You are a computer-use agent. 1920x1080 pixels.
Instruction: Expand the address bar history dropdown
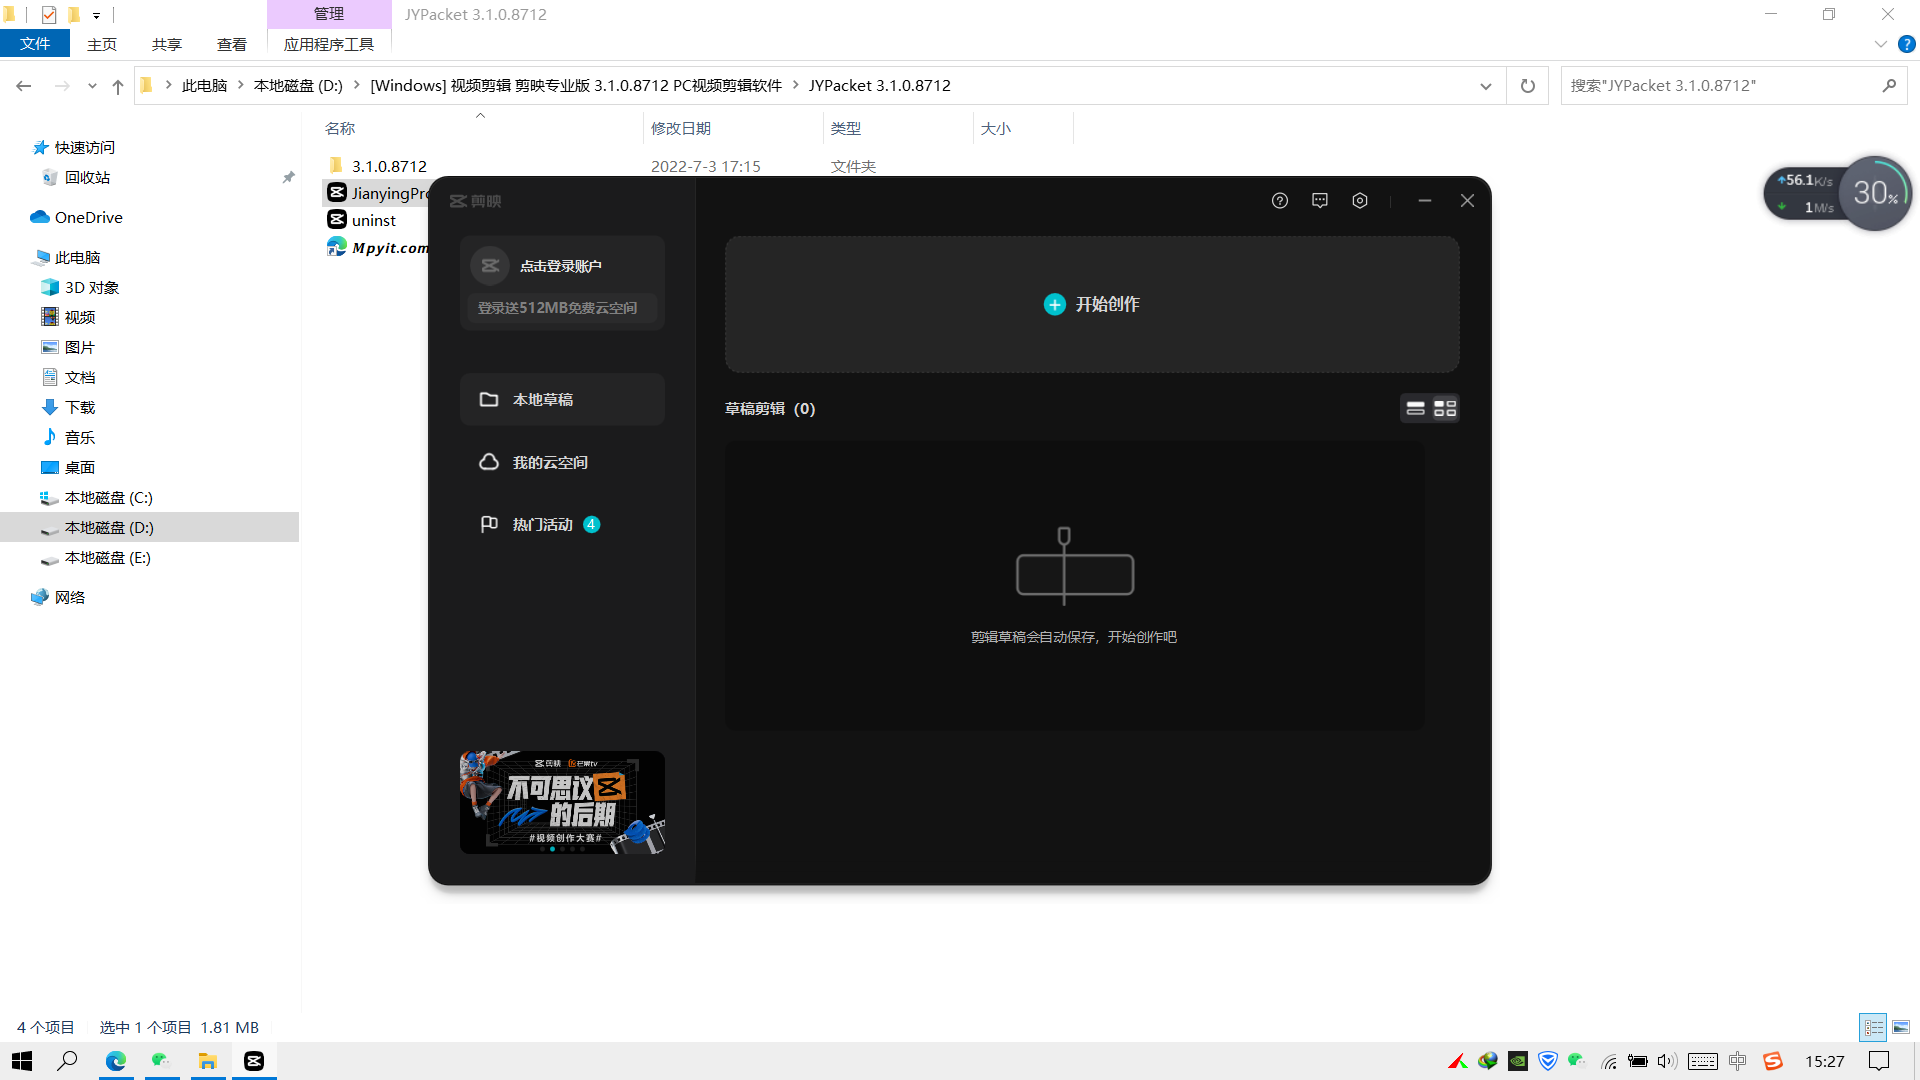[x=1485, y=86]
